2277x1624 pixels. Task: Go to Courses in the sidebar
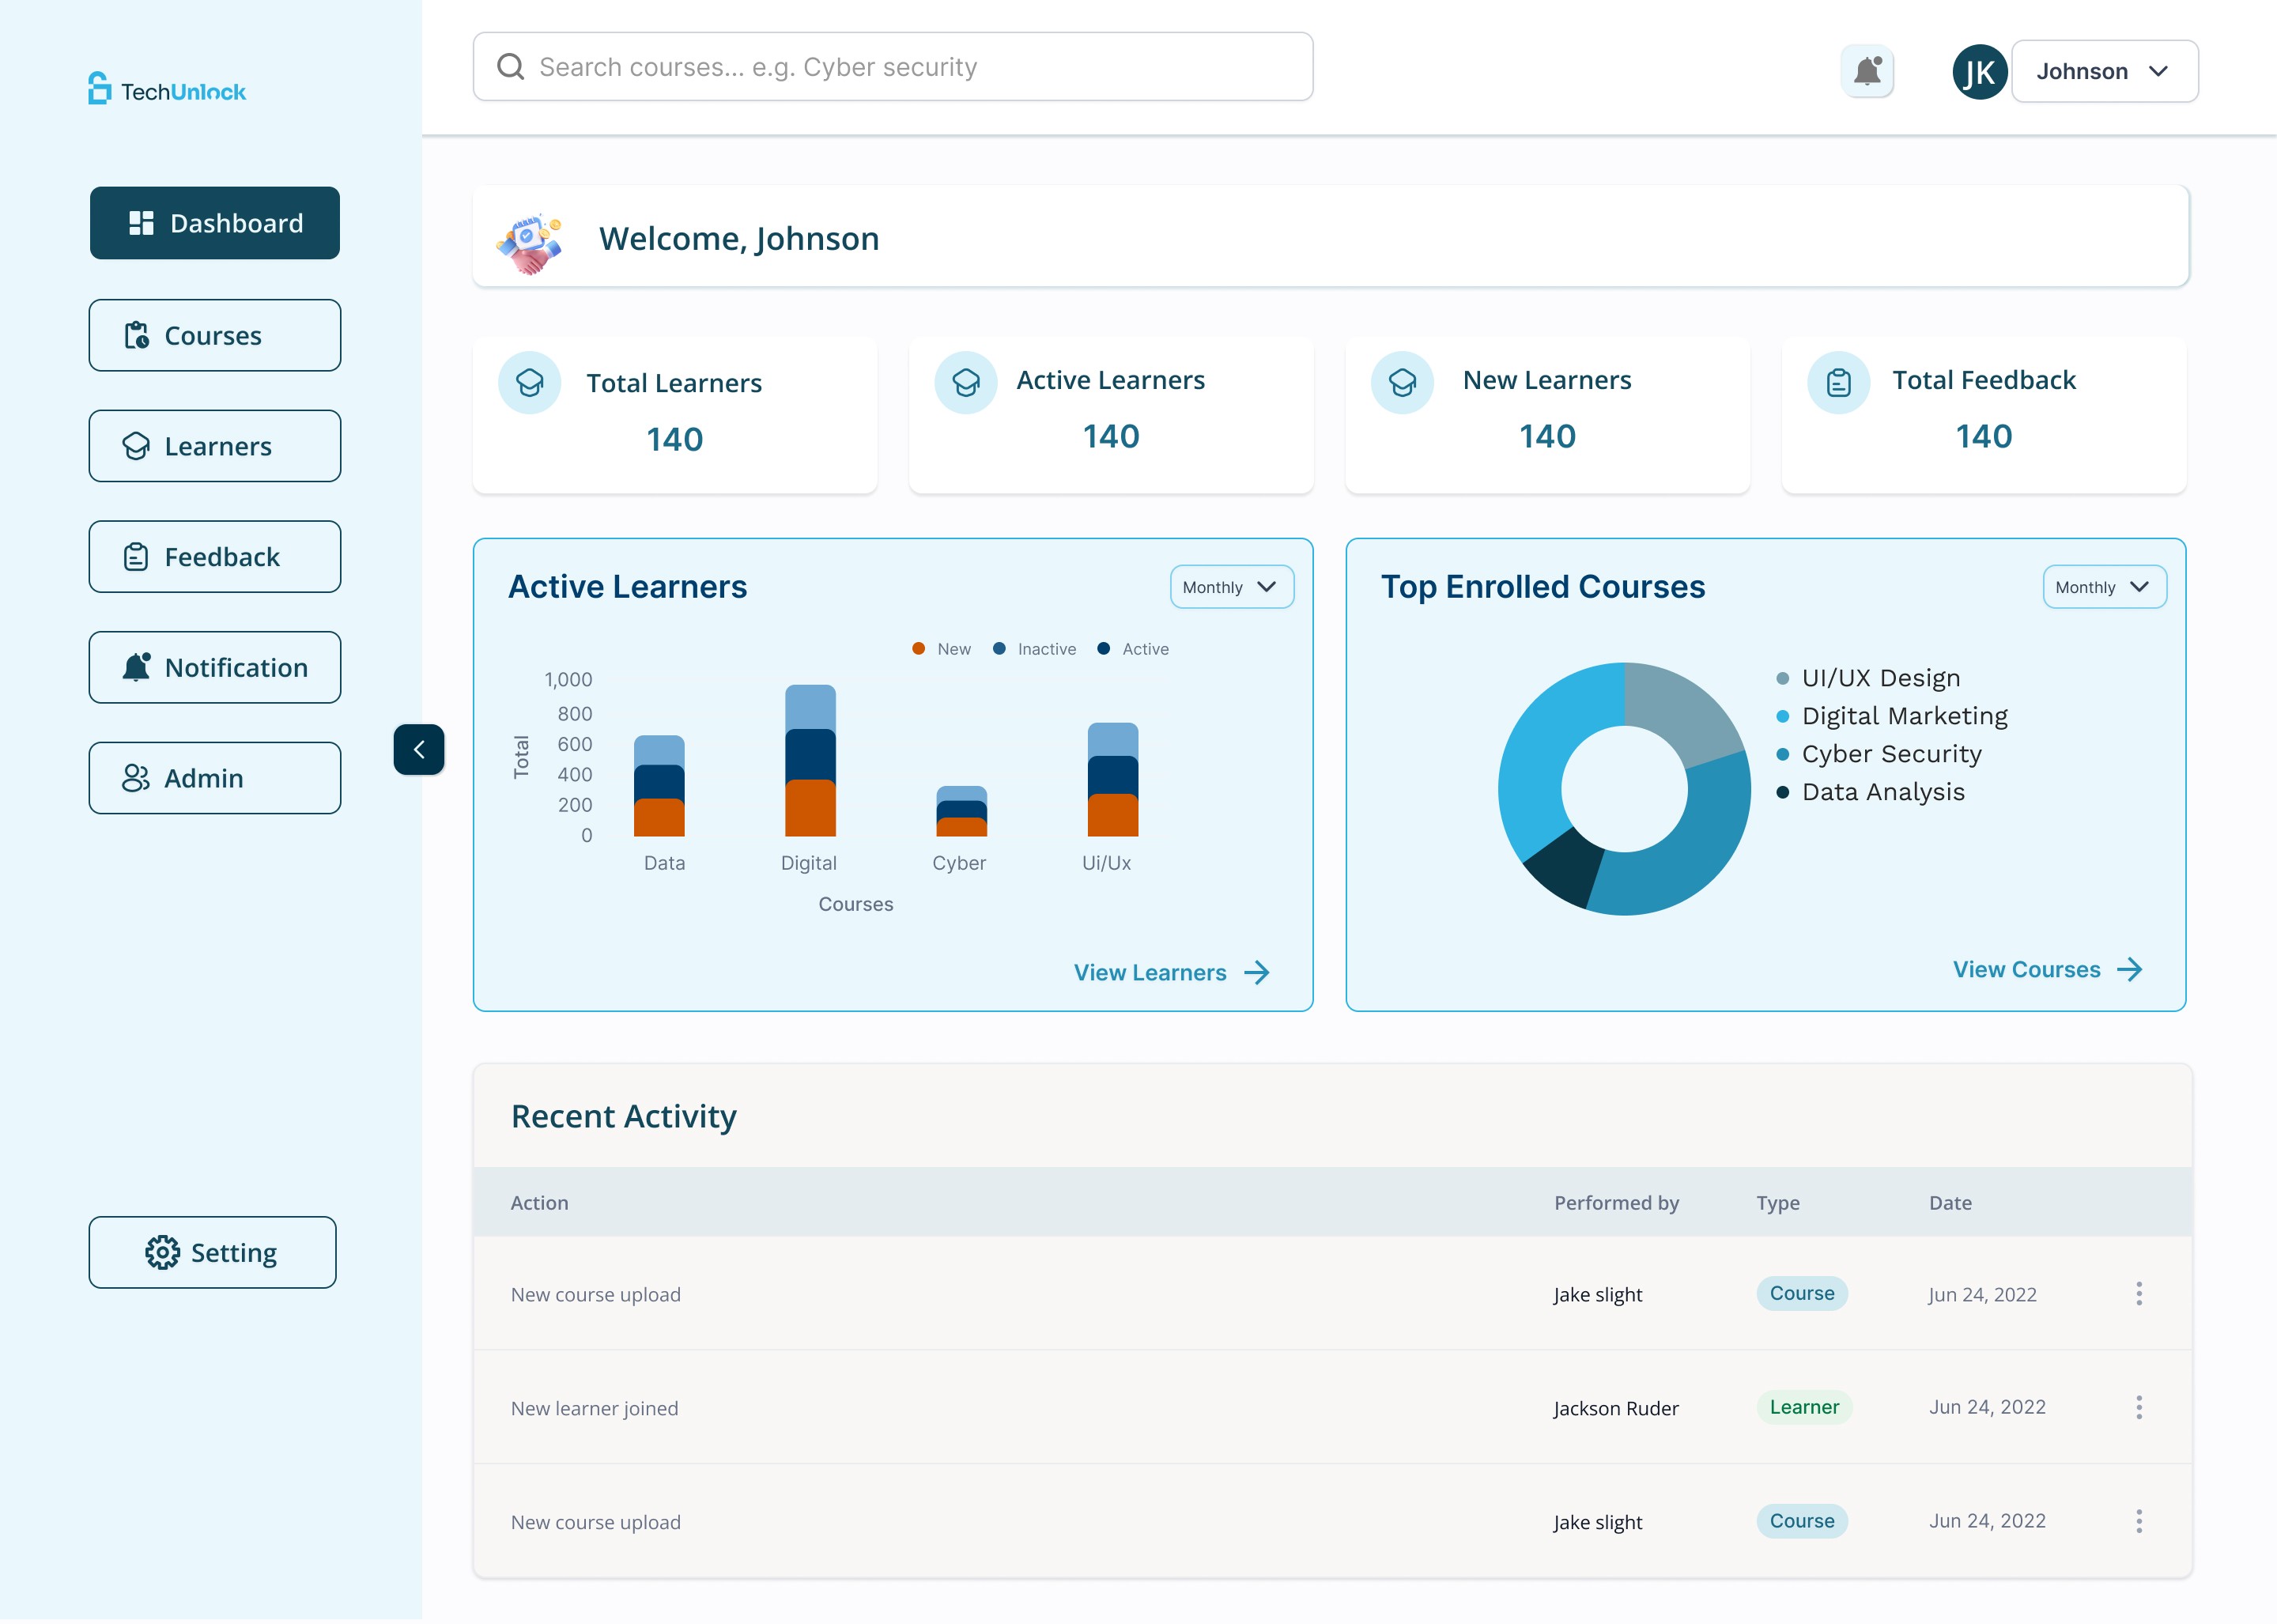coord(215,336)
